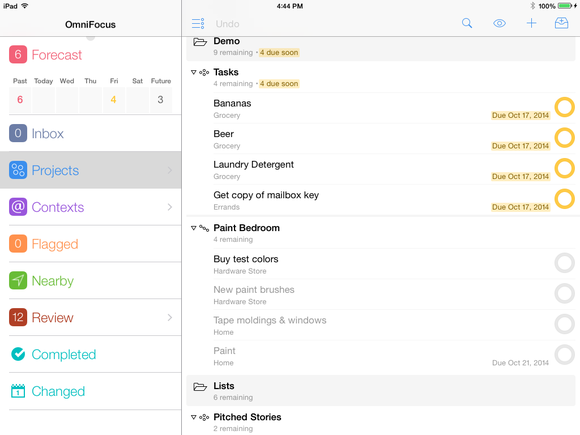
Task: Open the Demo folder header
Action: coord(381,48)
